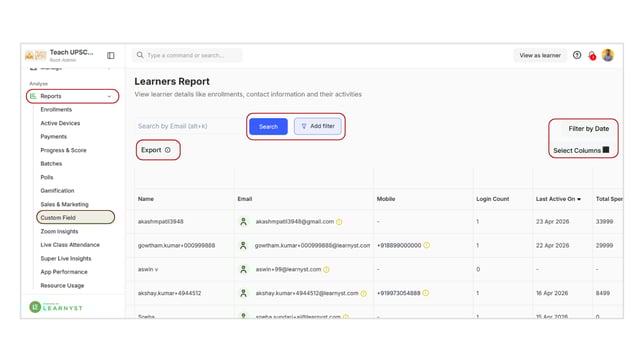
Task: Click learner name akashmpatil3948
Action: click(161, 221)
